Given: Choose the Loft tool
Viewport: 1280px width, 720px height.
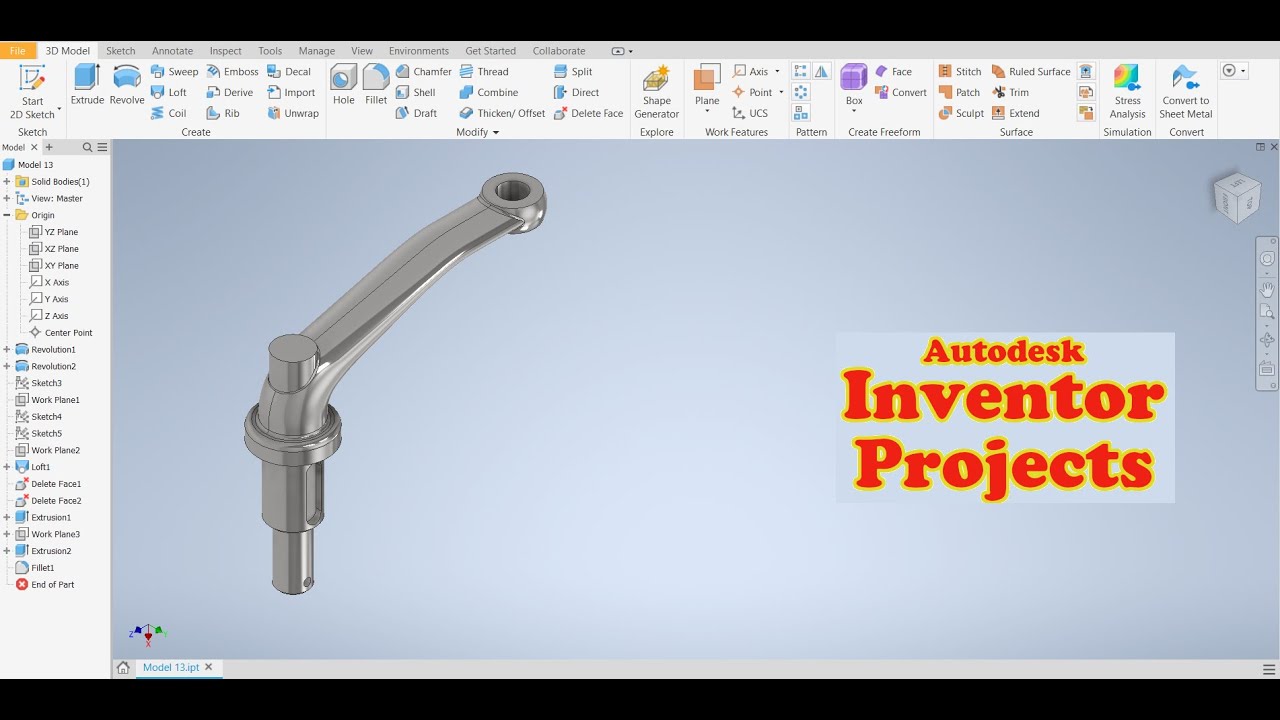Looking at the screenshot, I should click(x=169, y=93).
